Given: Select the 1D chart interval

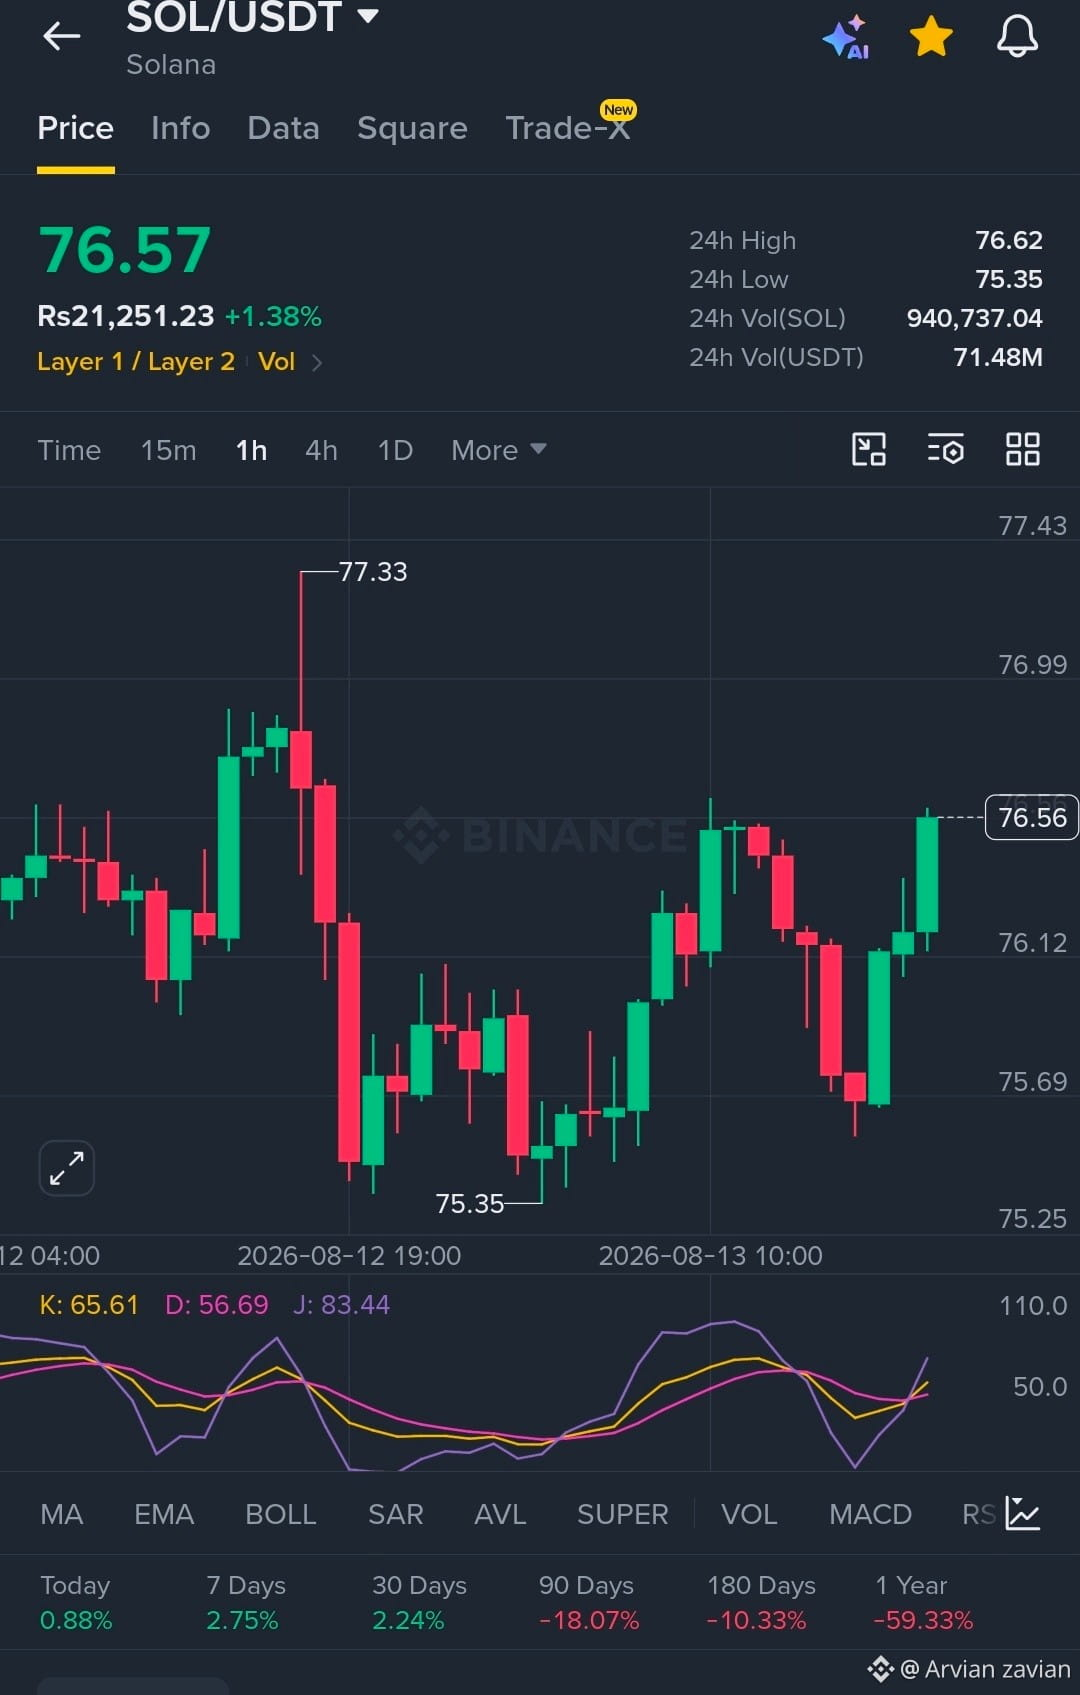Looking at the screenshot, I should point(395,450).
